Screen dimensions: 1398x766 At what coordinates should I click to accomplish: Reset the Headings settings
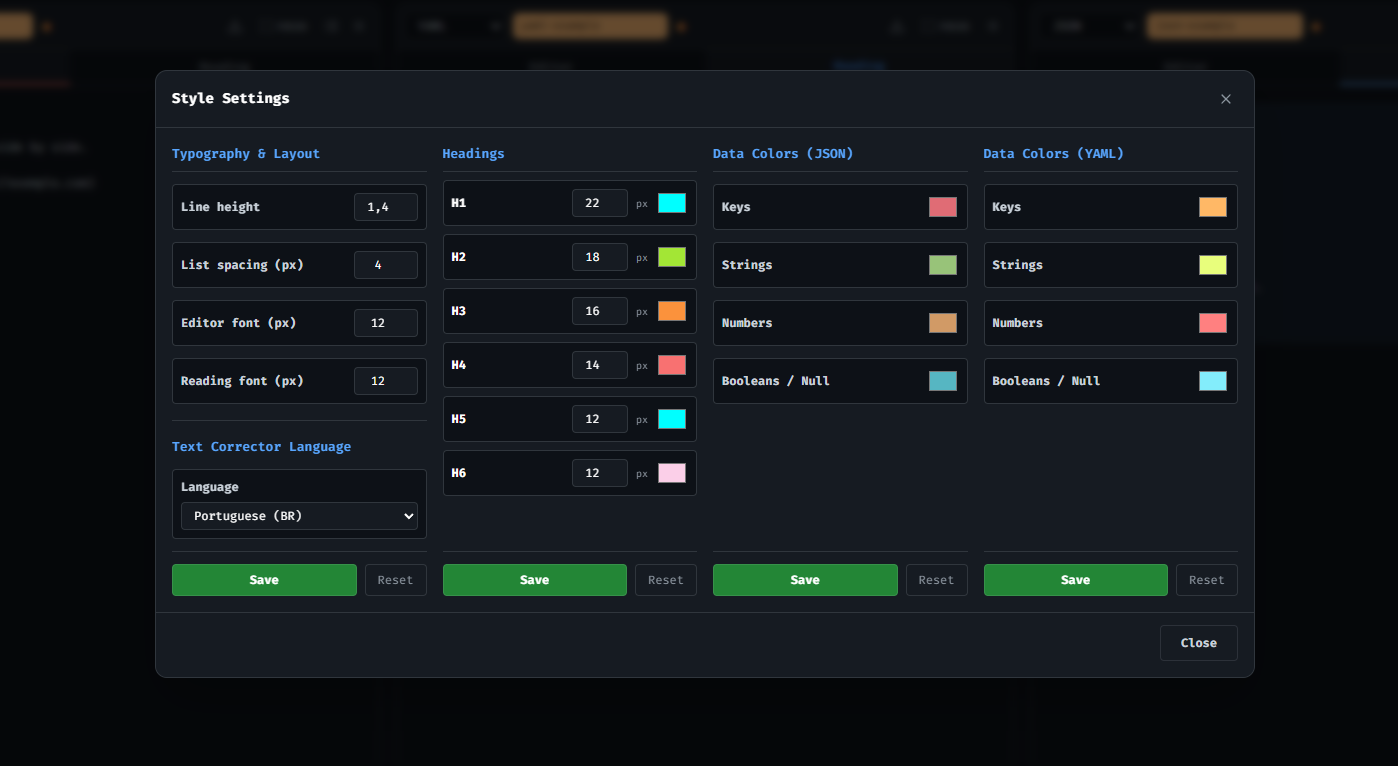[x=665, y=580]
